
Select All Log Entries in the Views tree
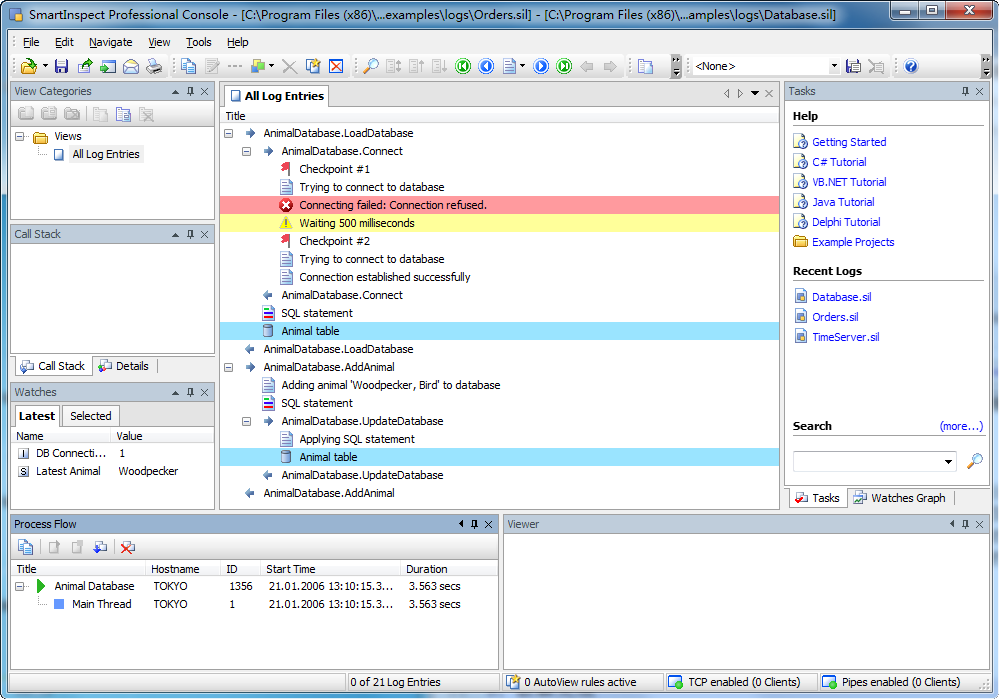click(106, 154)
